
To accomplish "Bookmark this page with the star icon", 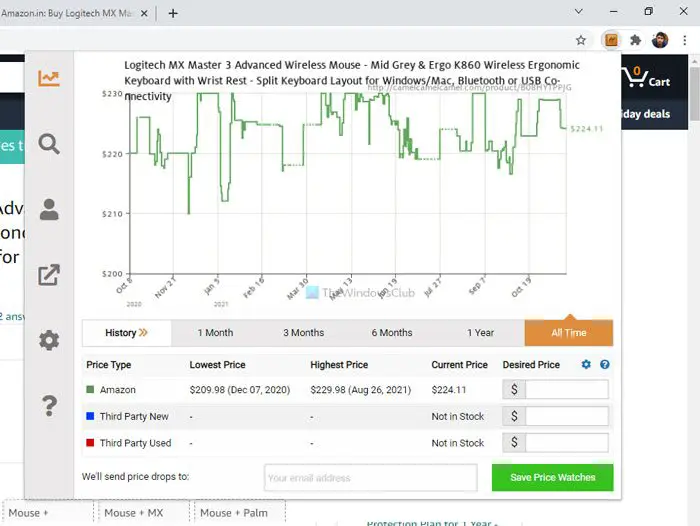I will click(580, 40).
